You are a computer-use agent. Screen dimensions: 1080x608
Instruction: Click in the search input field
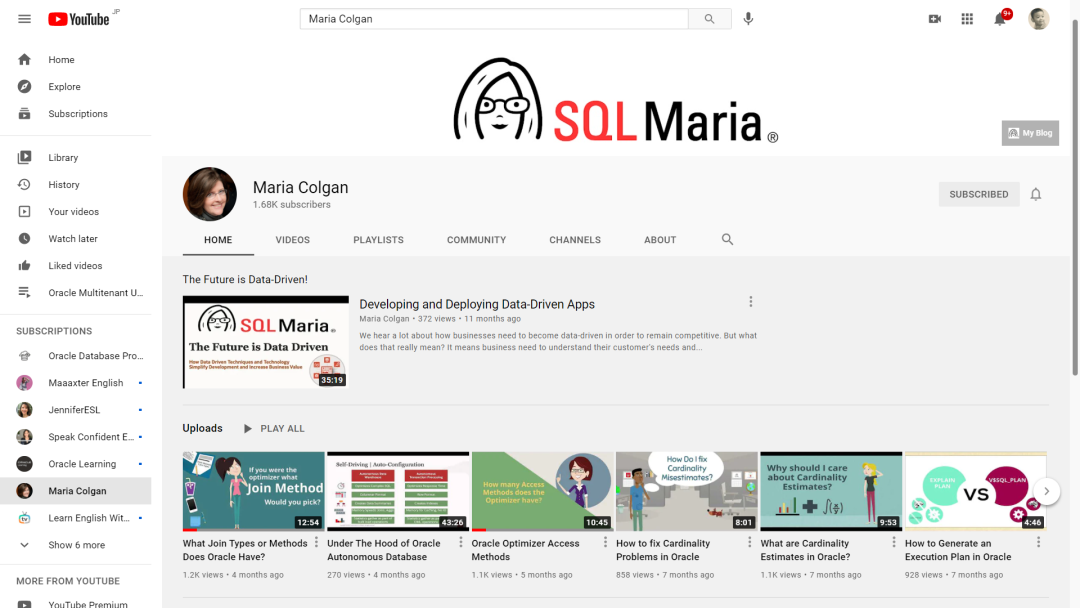tap(494, 19)
